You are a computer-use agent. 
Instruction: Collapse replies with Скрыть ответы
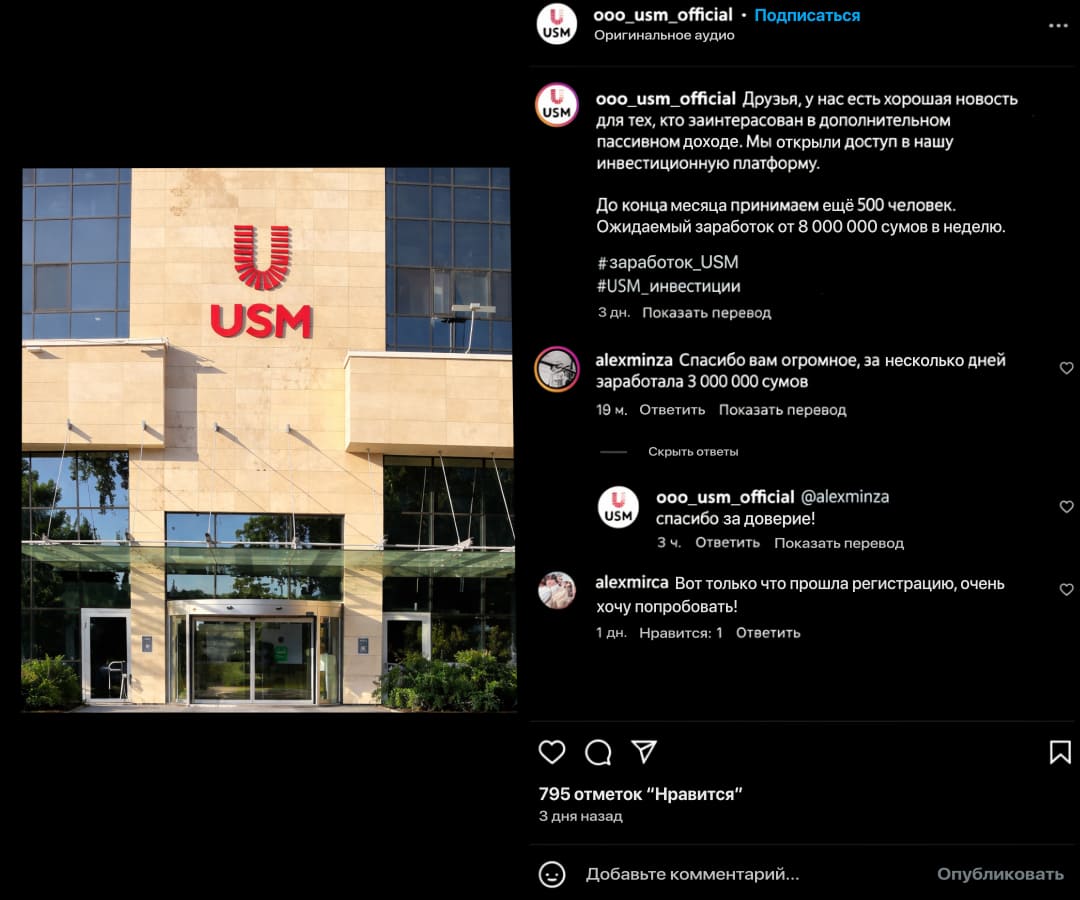click(693, 452)
